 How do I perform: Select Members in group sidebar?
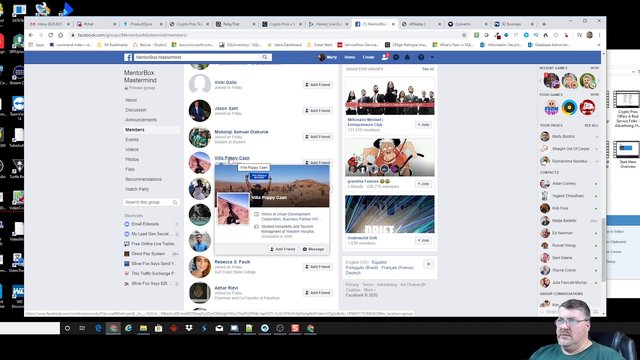click(135, 130)
